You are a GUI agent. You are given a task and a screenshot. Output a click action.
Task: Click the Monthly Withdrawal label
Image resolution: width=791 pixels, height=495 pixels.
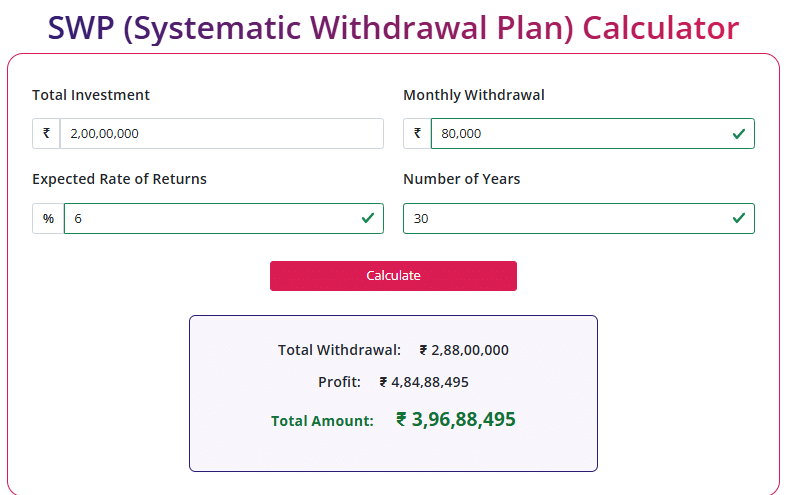474,95
